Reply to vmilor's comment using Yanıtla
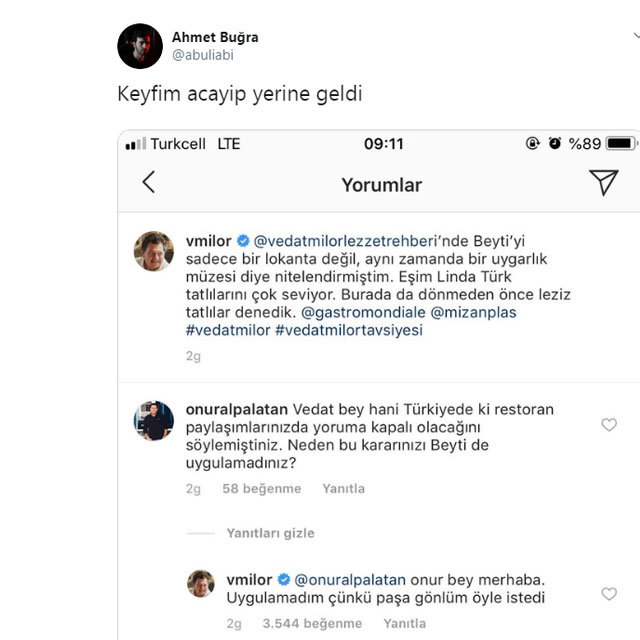Image resolution: width=640 pixels, height=640 pixels. tap(405, 624)
